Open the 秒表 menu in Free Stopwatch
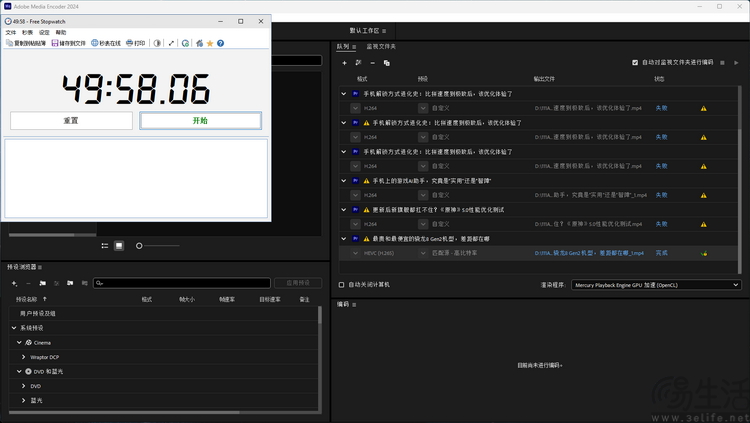 pos(27,33)
